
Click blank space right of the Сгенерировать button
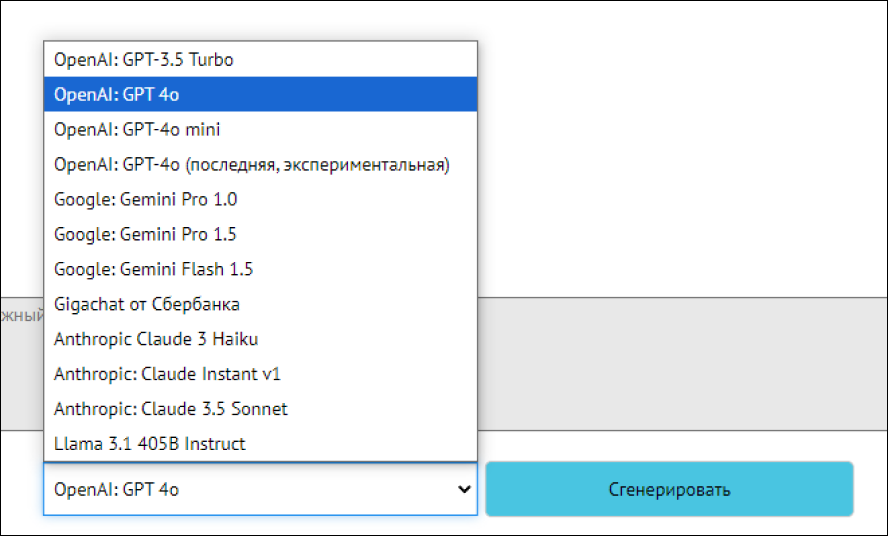coord(871,489)
